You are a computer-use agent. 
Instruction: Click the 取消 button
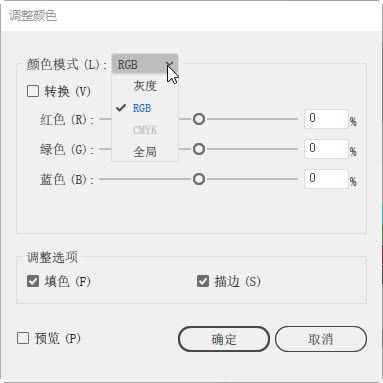(x=321, y=339)
